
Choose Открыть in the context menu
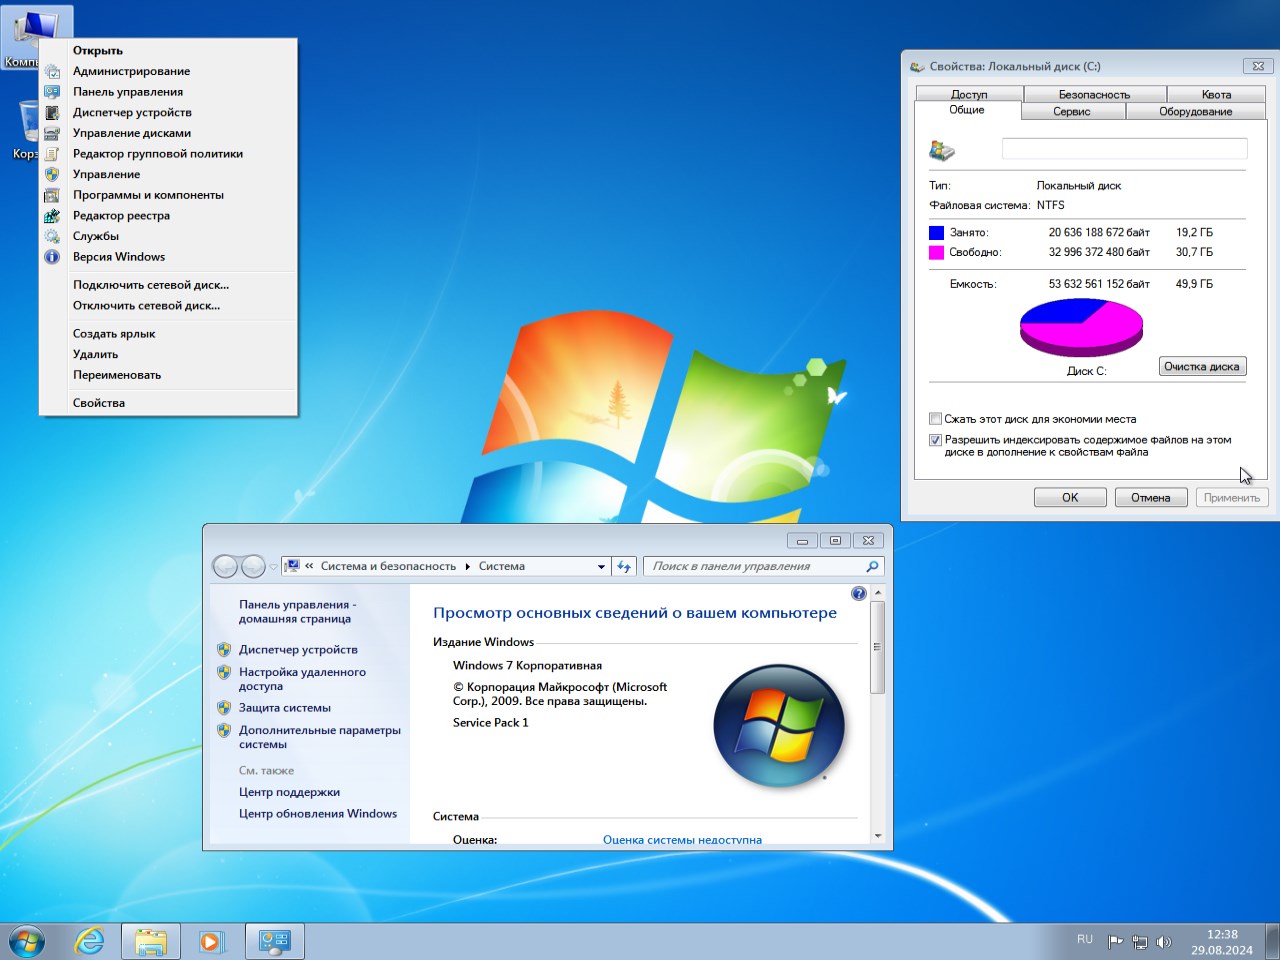168,51
